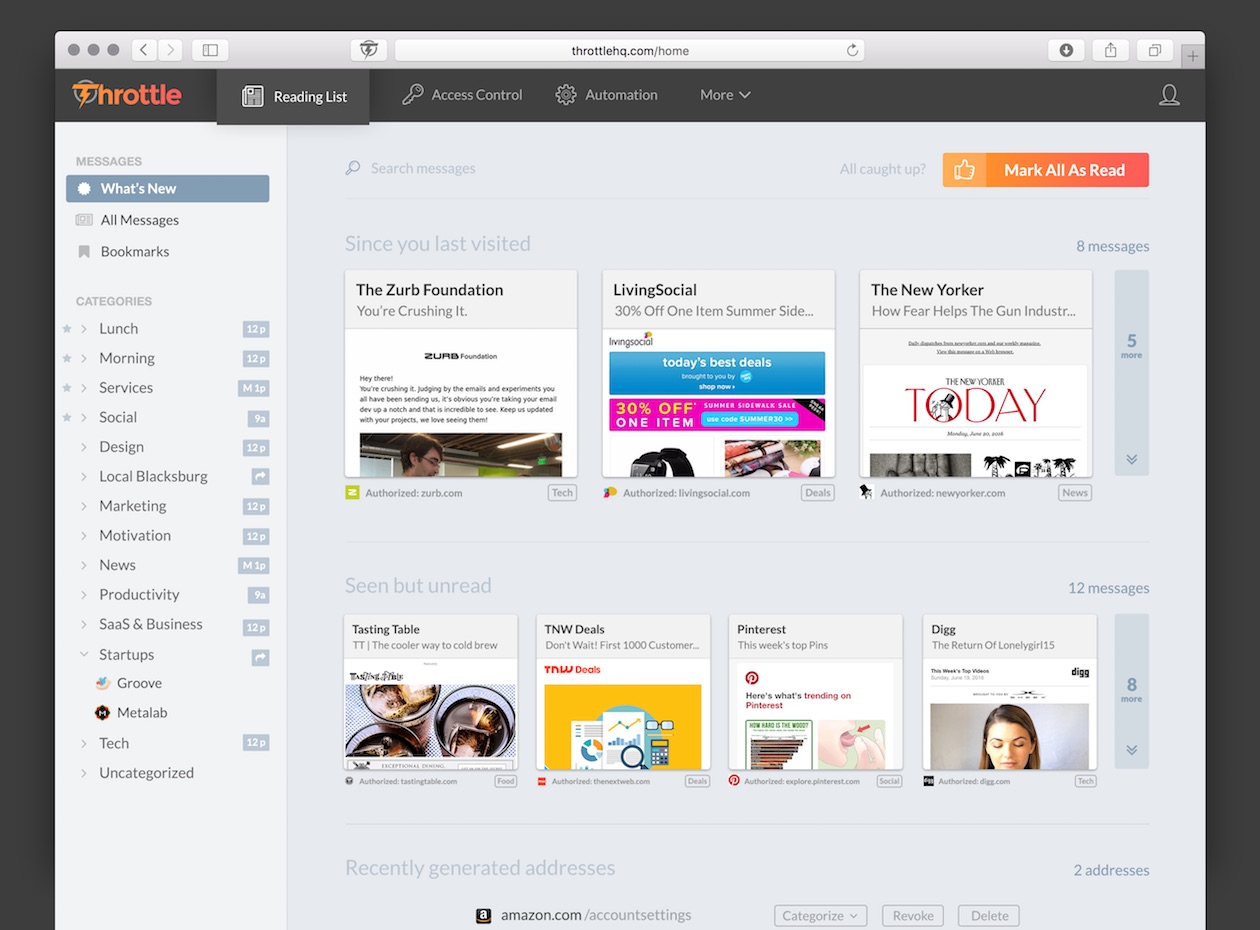Toggle the star next to Social category
The width and height of the screenshot is (1260, 930).
67,417
